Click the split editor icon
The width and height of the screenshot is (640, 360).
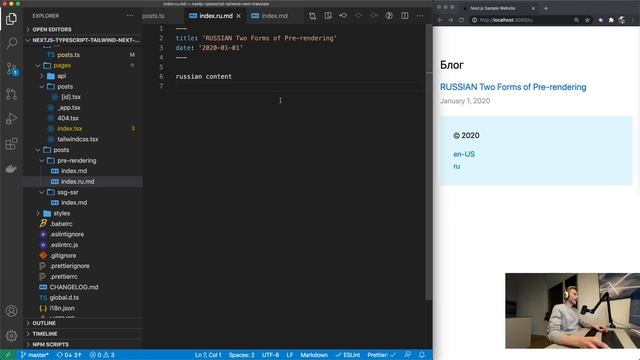tap(404, 16)
